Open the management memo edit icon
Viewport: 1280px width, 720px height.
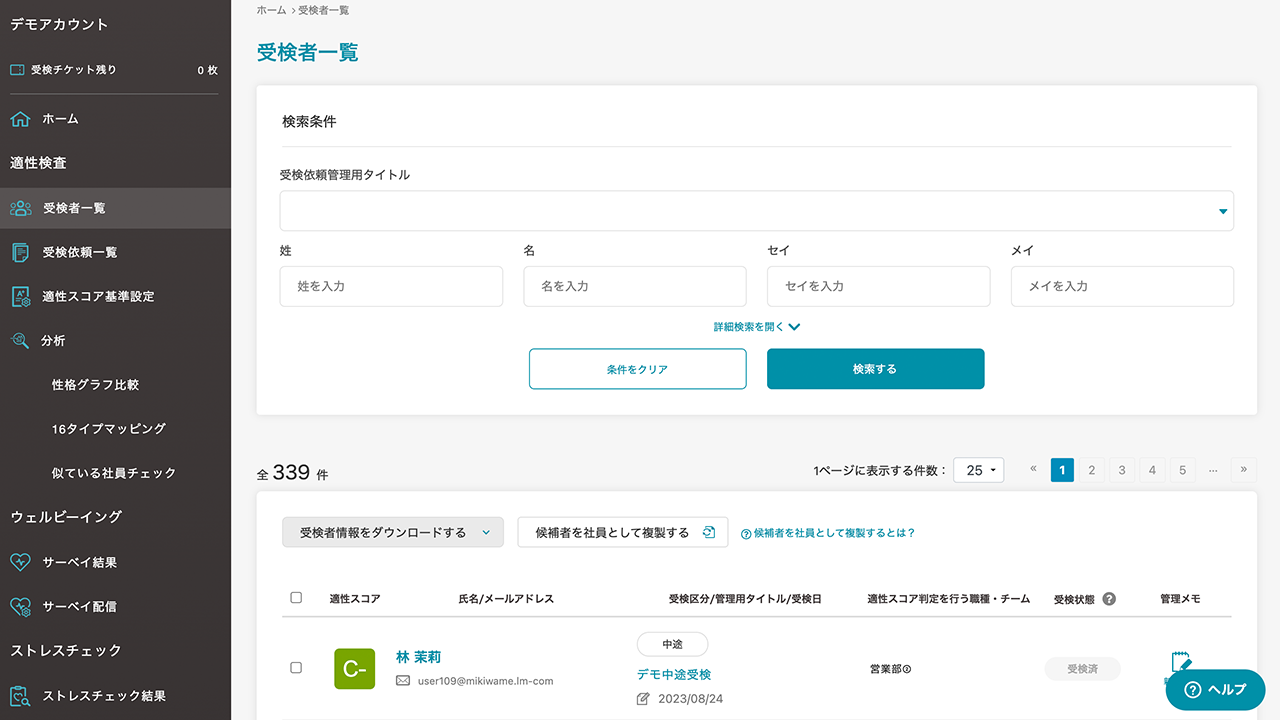click(x=1180, y=663)
